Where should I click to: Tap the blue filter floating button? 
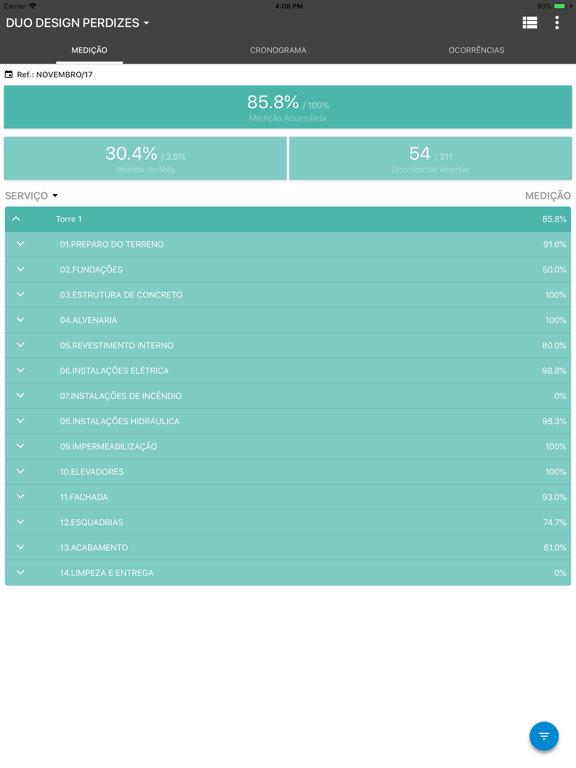pyautogui.click(x=544, y=736)
